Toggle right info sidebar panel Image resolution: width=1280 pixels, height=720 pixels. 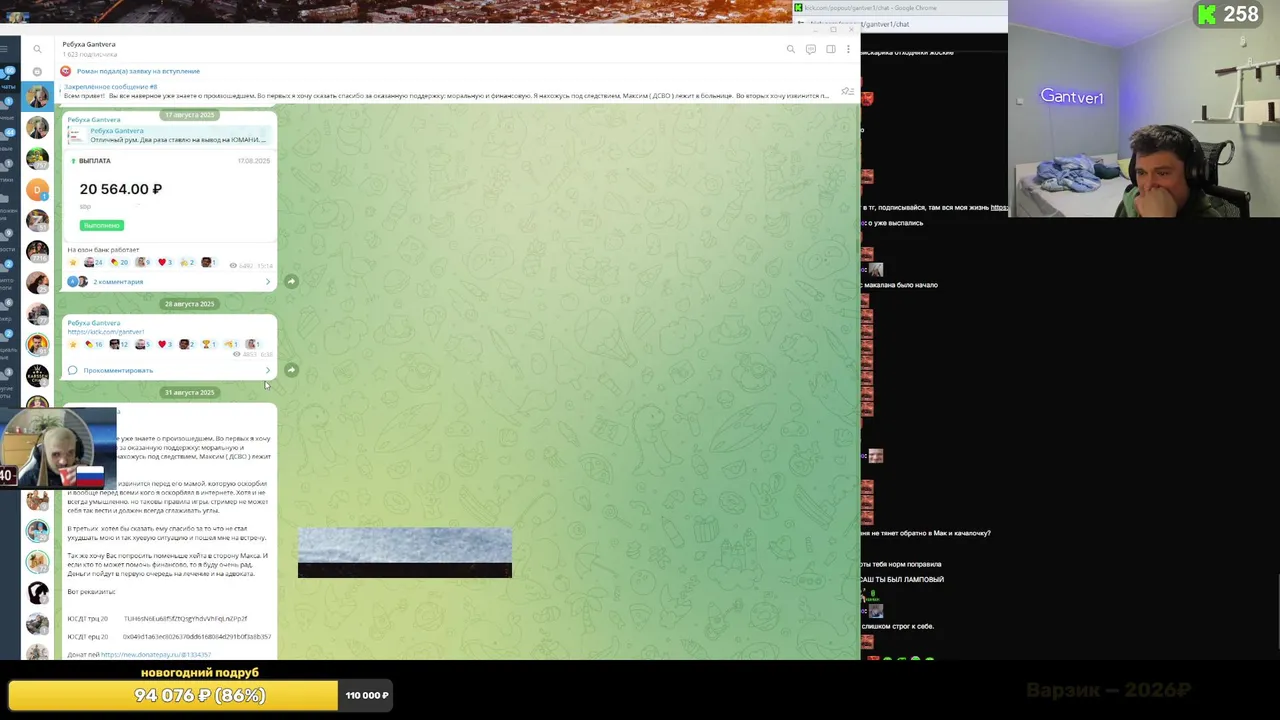point(831,49)
